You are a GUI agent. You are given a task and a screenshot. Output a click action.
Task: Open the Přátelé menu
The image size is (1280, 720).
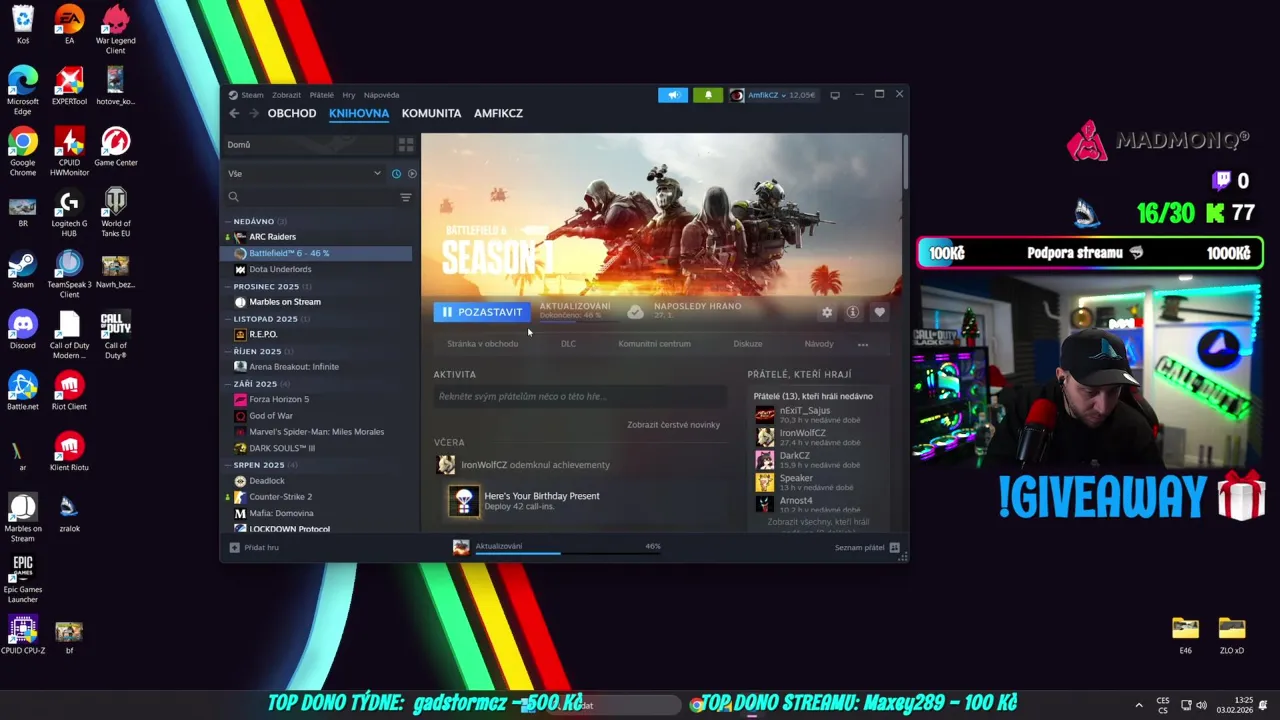tap(321, 95)
